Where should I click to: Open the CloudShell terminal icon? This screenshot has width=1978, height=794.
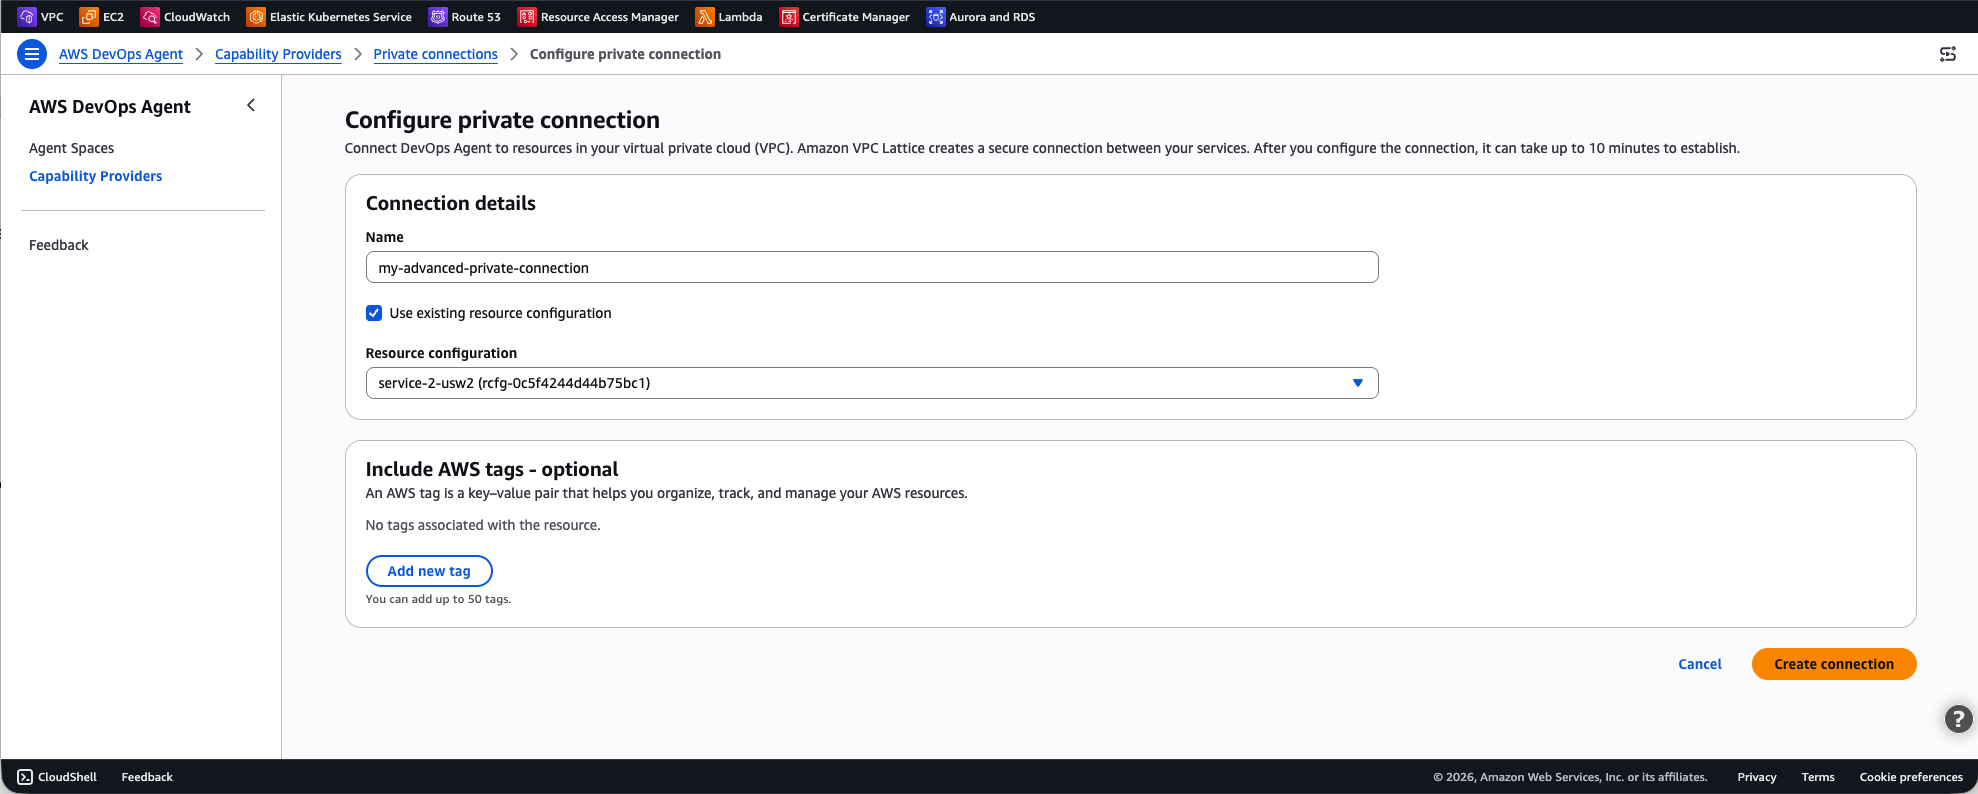pyautogui.click(x=25, y=777)
